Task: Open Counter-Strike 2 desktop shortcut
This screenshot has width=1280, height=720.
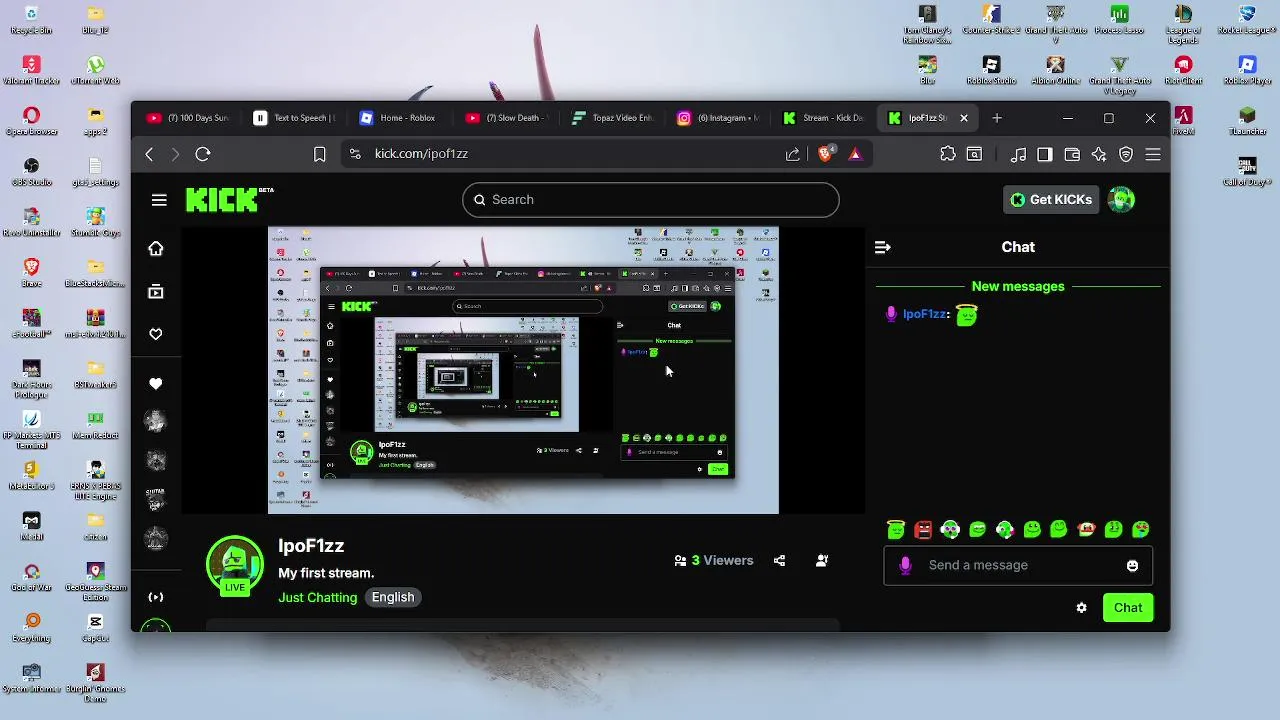Action: [991, 20]
